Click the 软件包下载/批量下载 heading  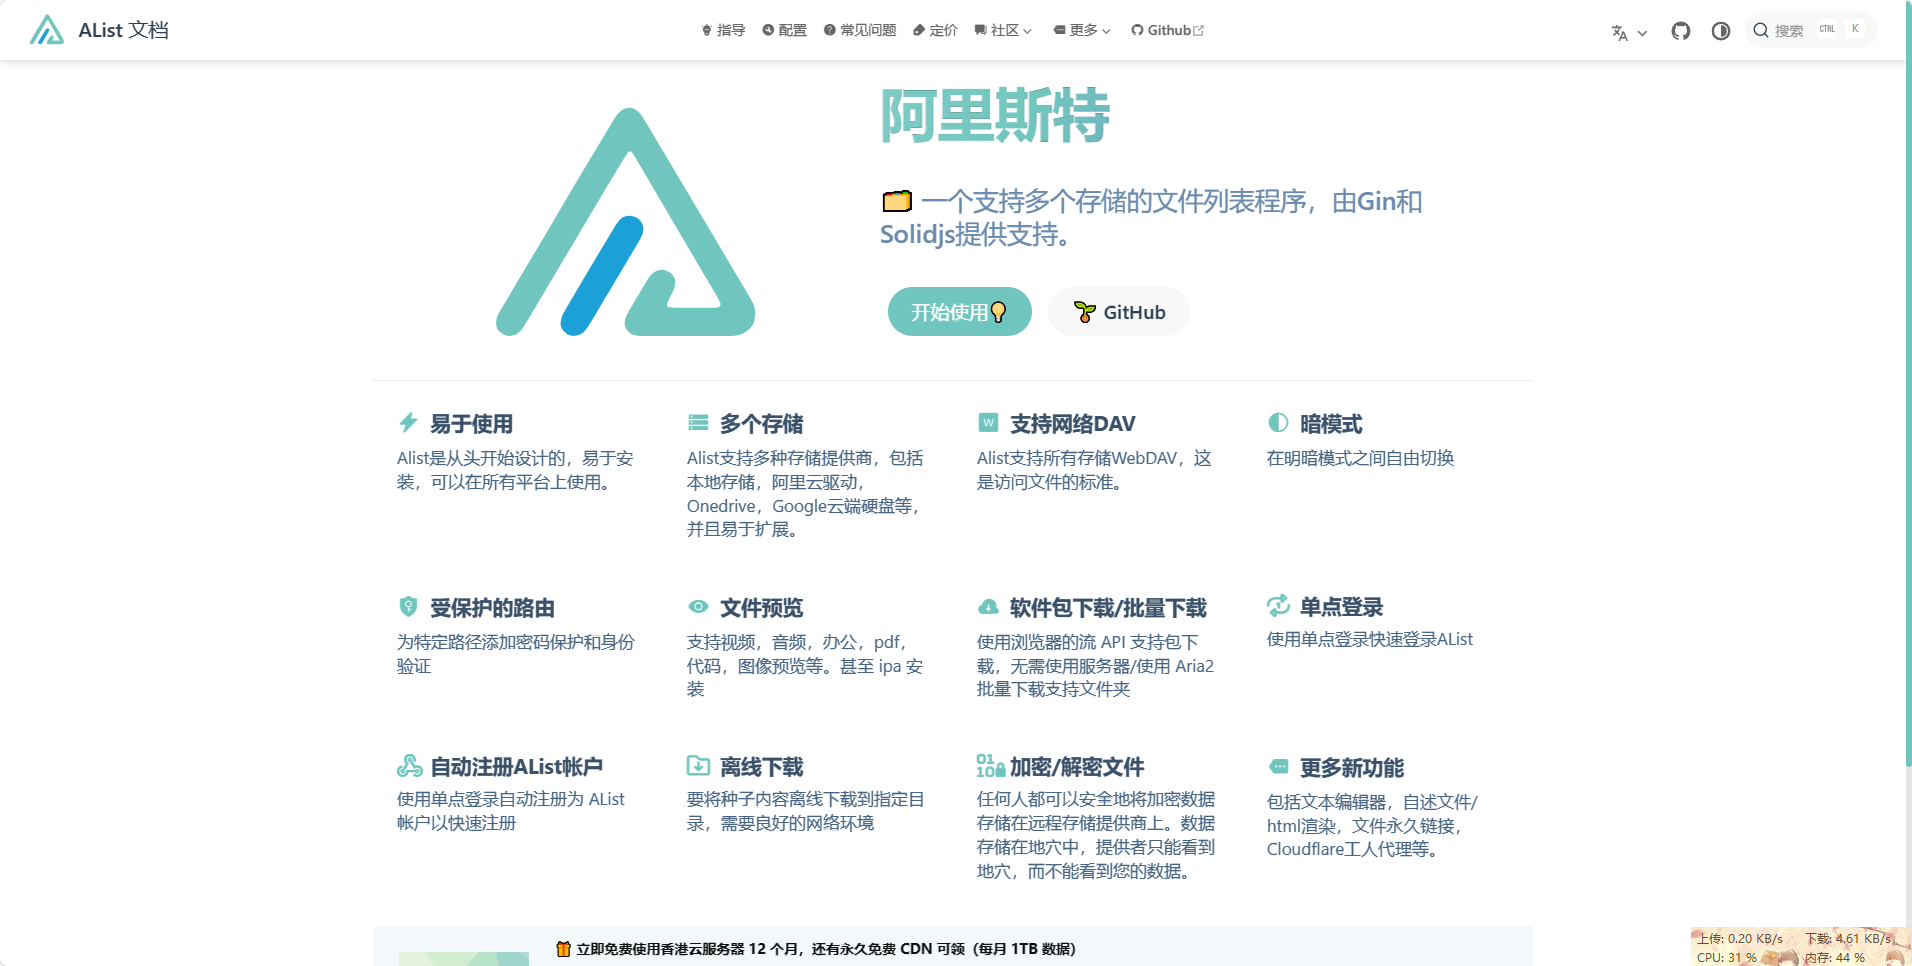[x=1108, y=608]
